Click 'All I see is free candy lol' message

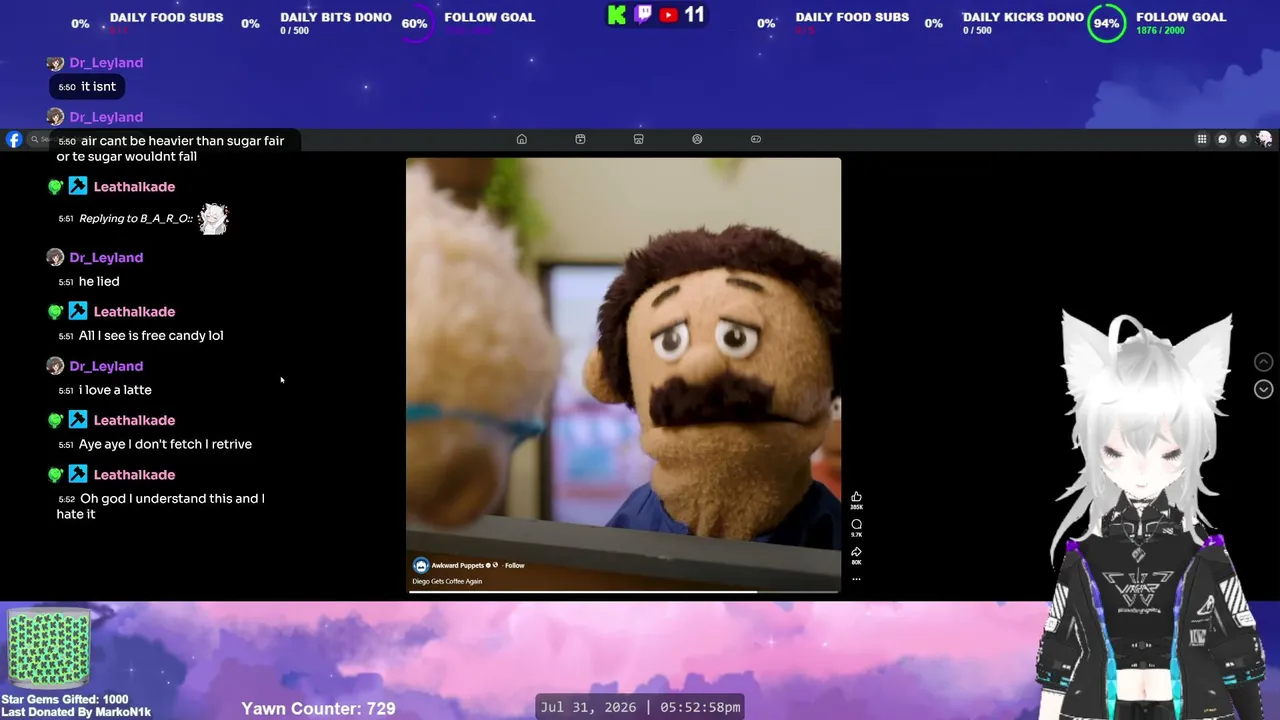tap(151, 335)
